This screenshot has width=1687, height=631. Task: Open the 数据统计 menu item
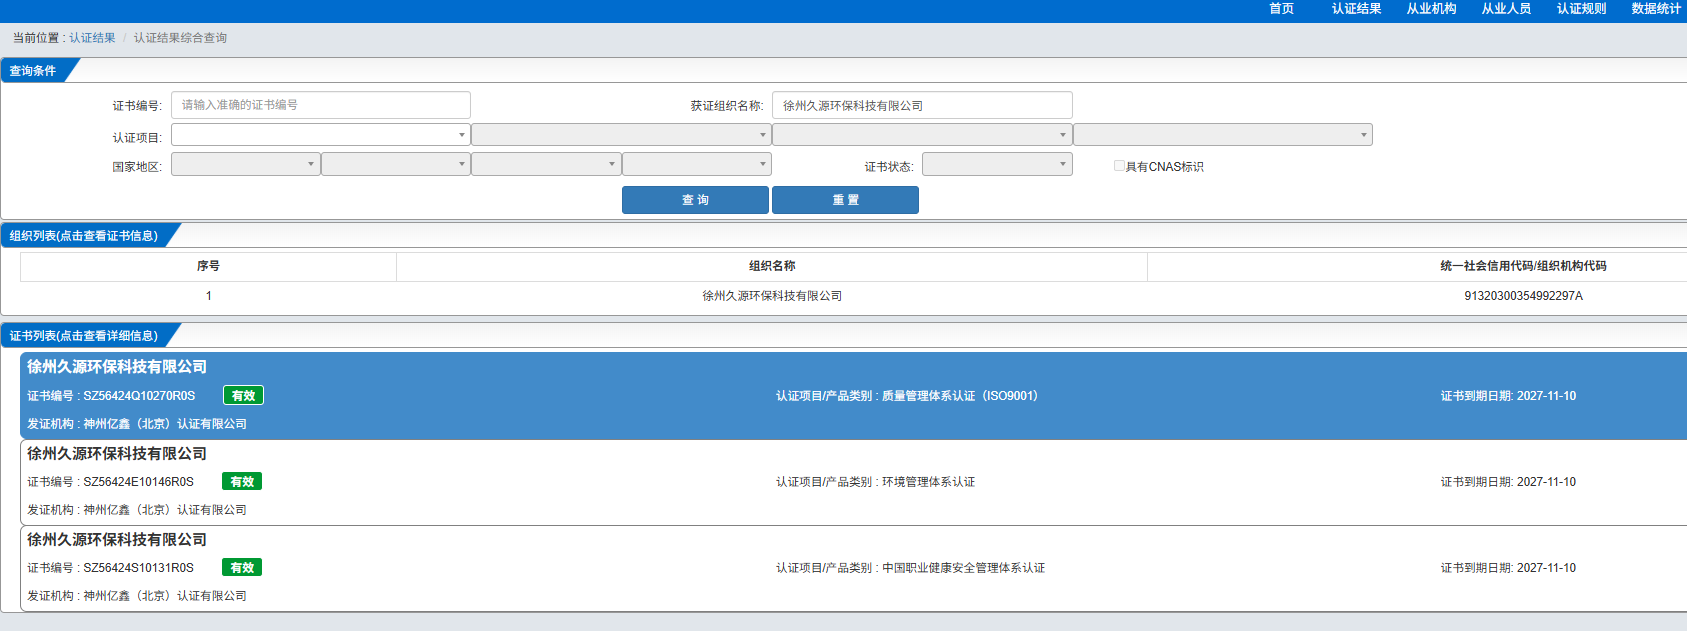(x=1656, y=9)
